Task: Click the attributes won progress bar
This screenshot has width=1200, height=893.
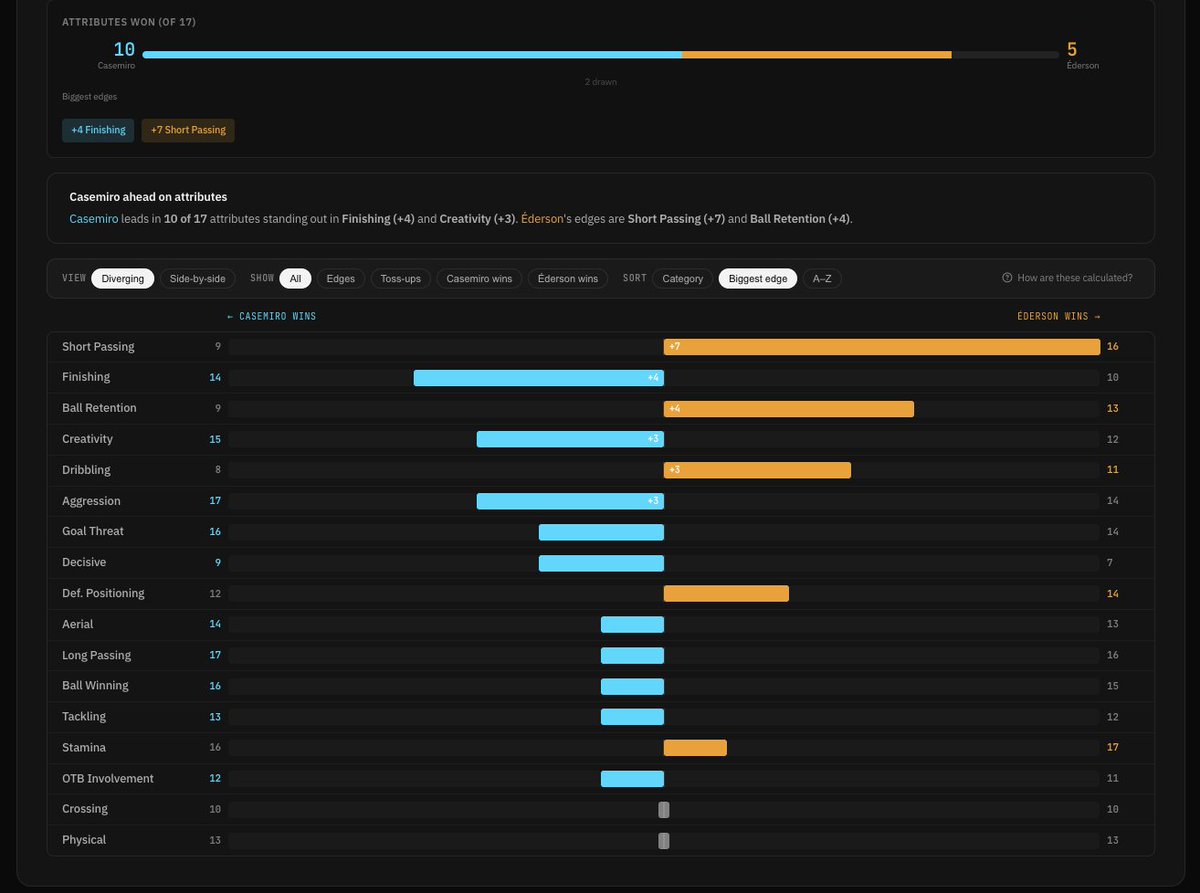Action: click(600, 55)
